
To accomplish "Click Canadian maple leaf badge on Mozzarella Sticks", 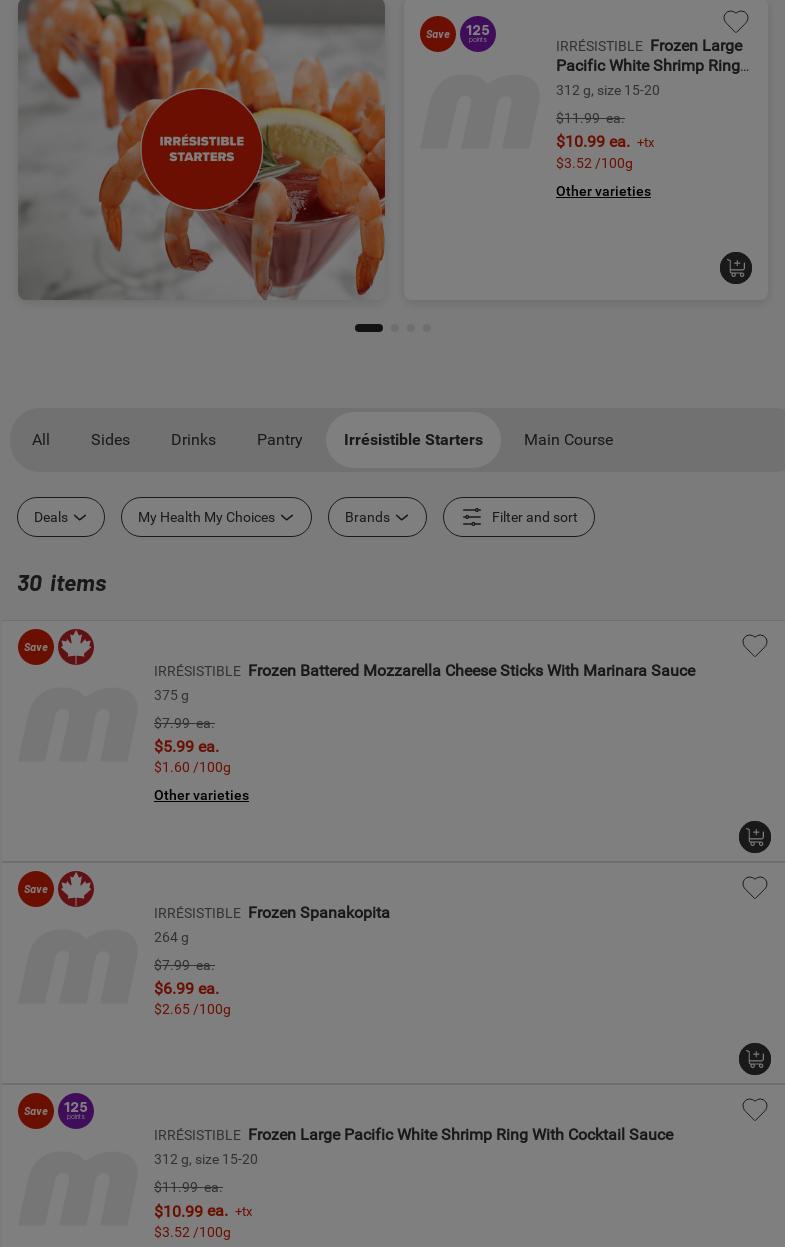I will [x=76, y=647].
